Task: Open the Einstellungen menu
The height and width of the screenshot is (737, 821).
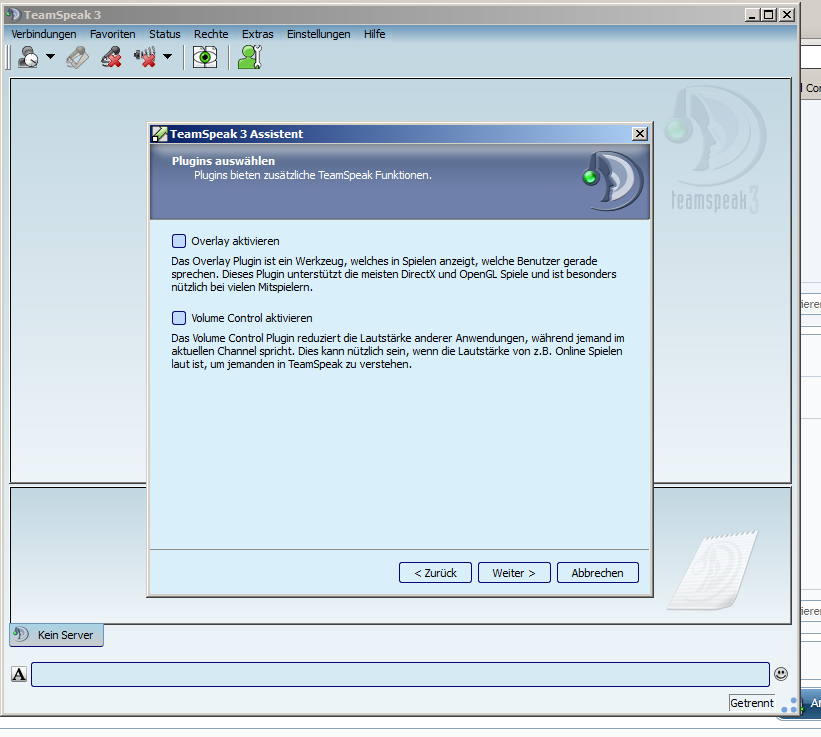Action: pos(318,34)
